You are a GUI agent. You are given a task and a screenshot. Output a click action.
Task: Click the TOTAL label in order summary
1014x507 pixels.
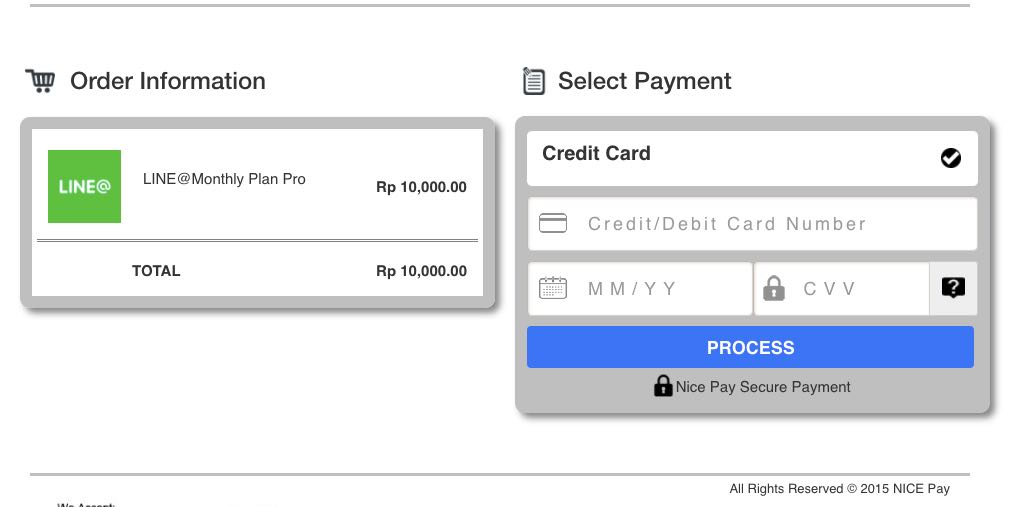[x=156, y=271]
